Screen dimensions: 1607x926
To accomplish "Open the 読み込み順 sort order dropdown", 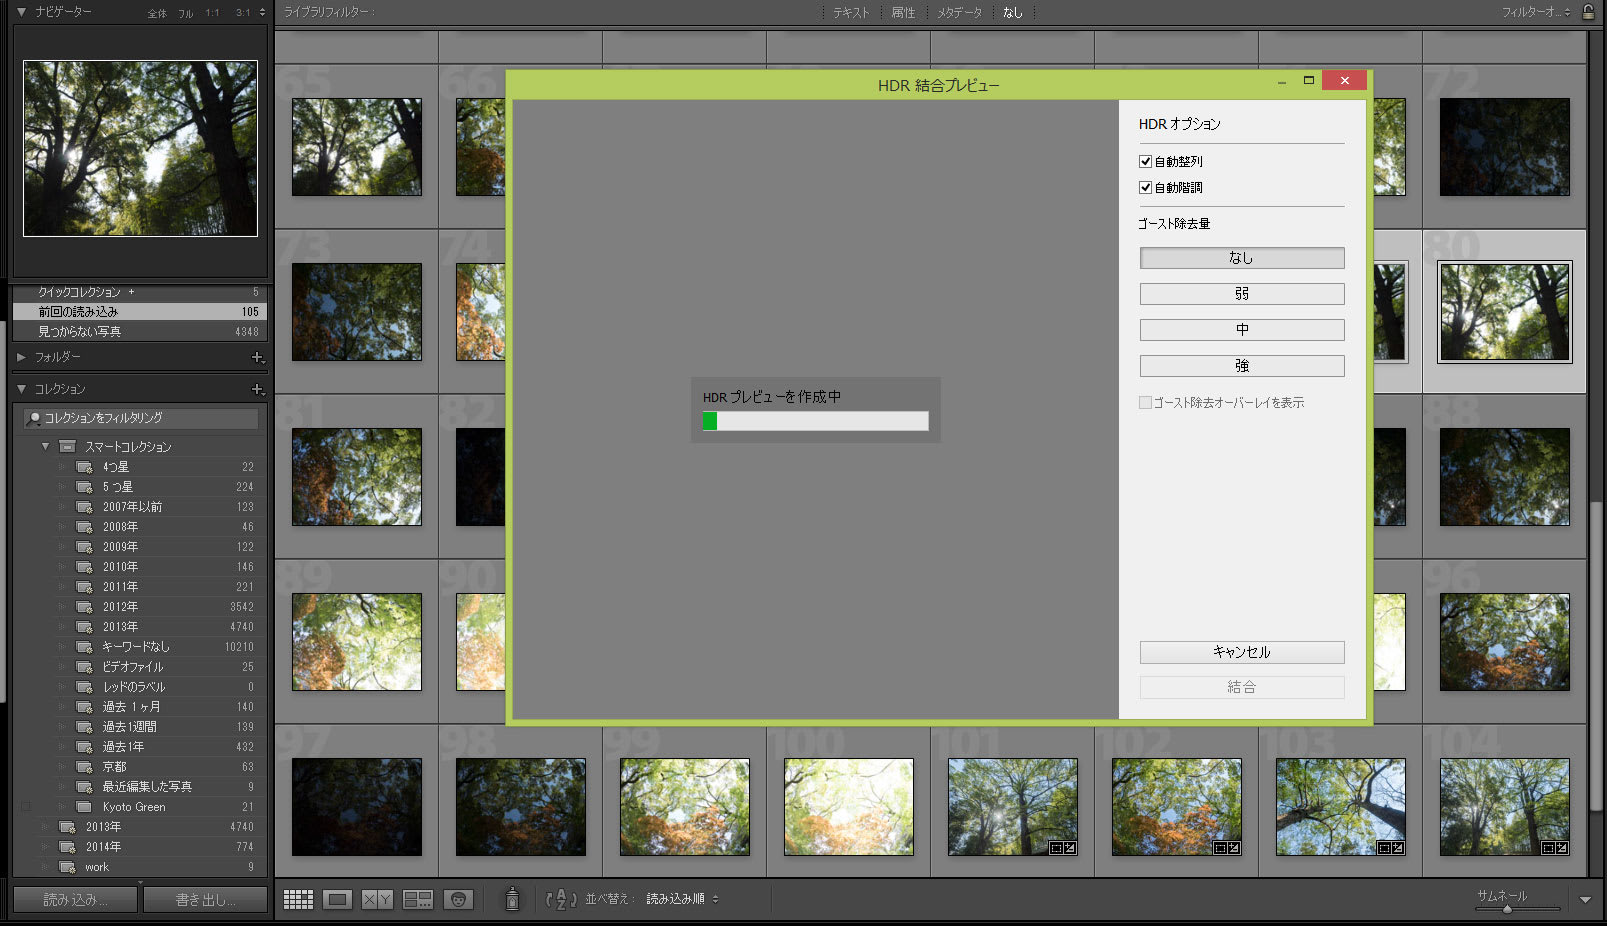I will [x=682, y=899].
